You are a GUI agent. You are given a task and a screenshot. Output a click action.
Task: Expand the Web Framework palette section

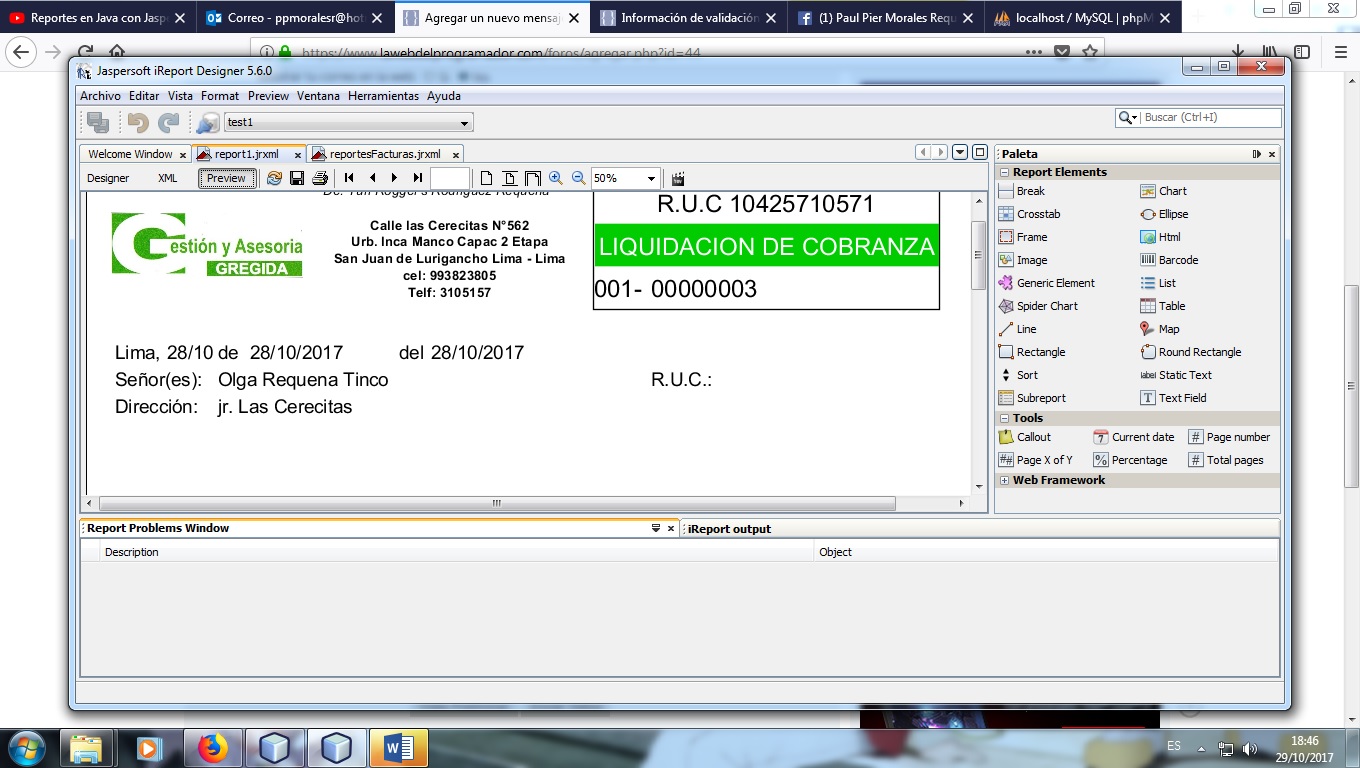(x=1004, y=480)
